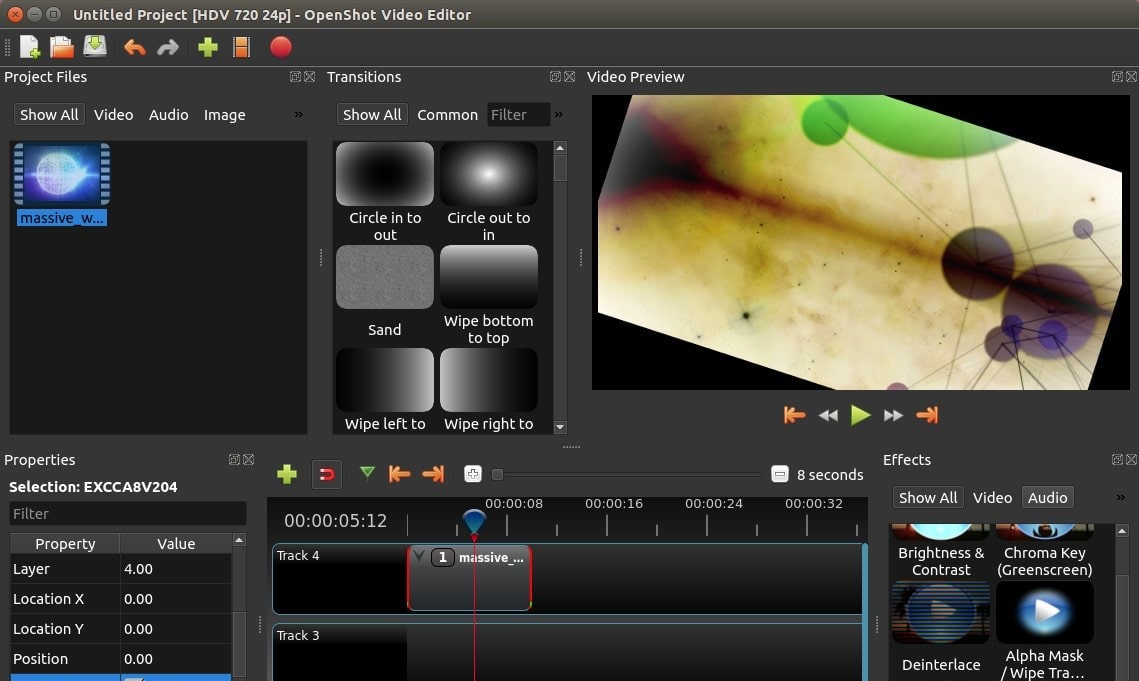The image size is (1139, 681).
Task: Zoom in the timeline with plus icon
Action: 473,475
